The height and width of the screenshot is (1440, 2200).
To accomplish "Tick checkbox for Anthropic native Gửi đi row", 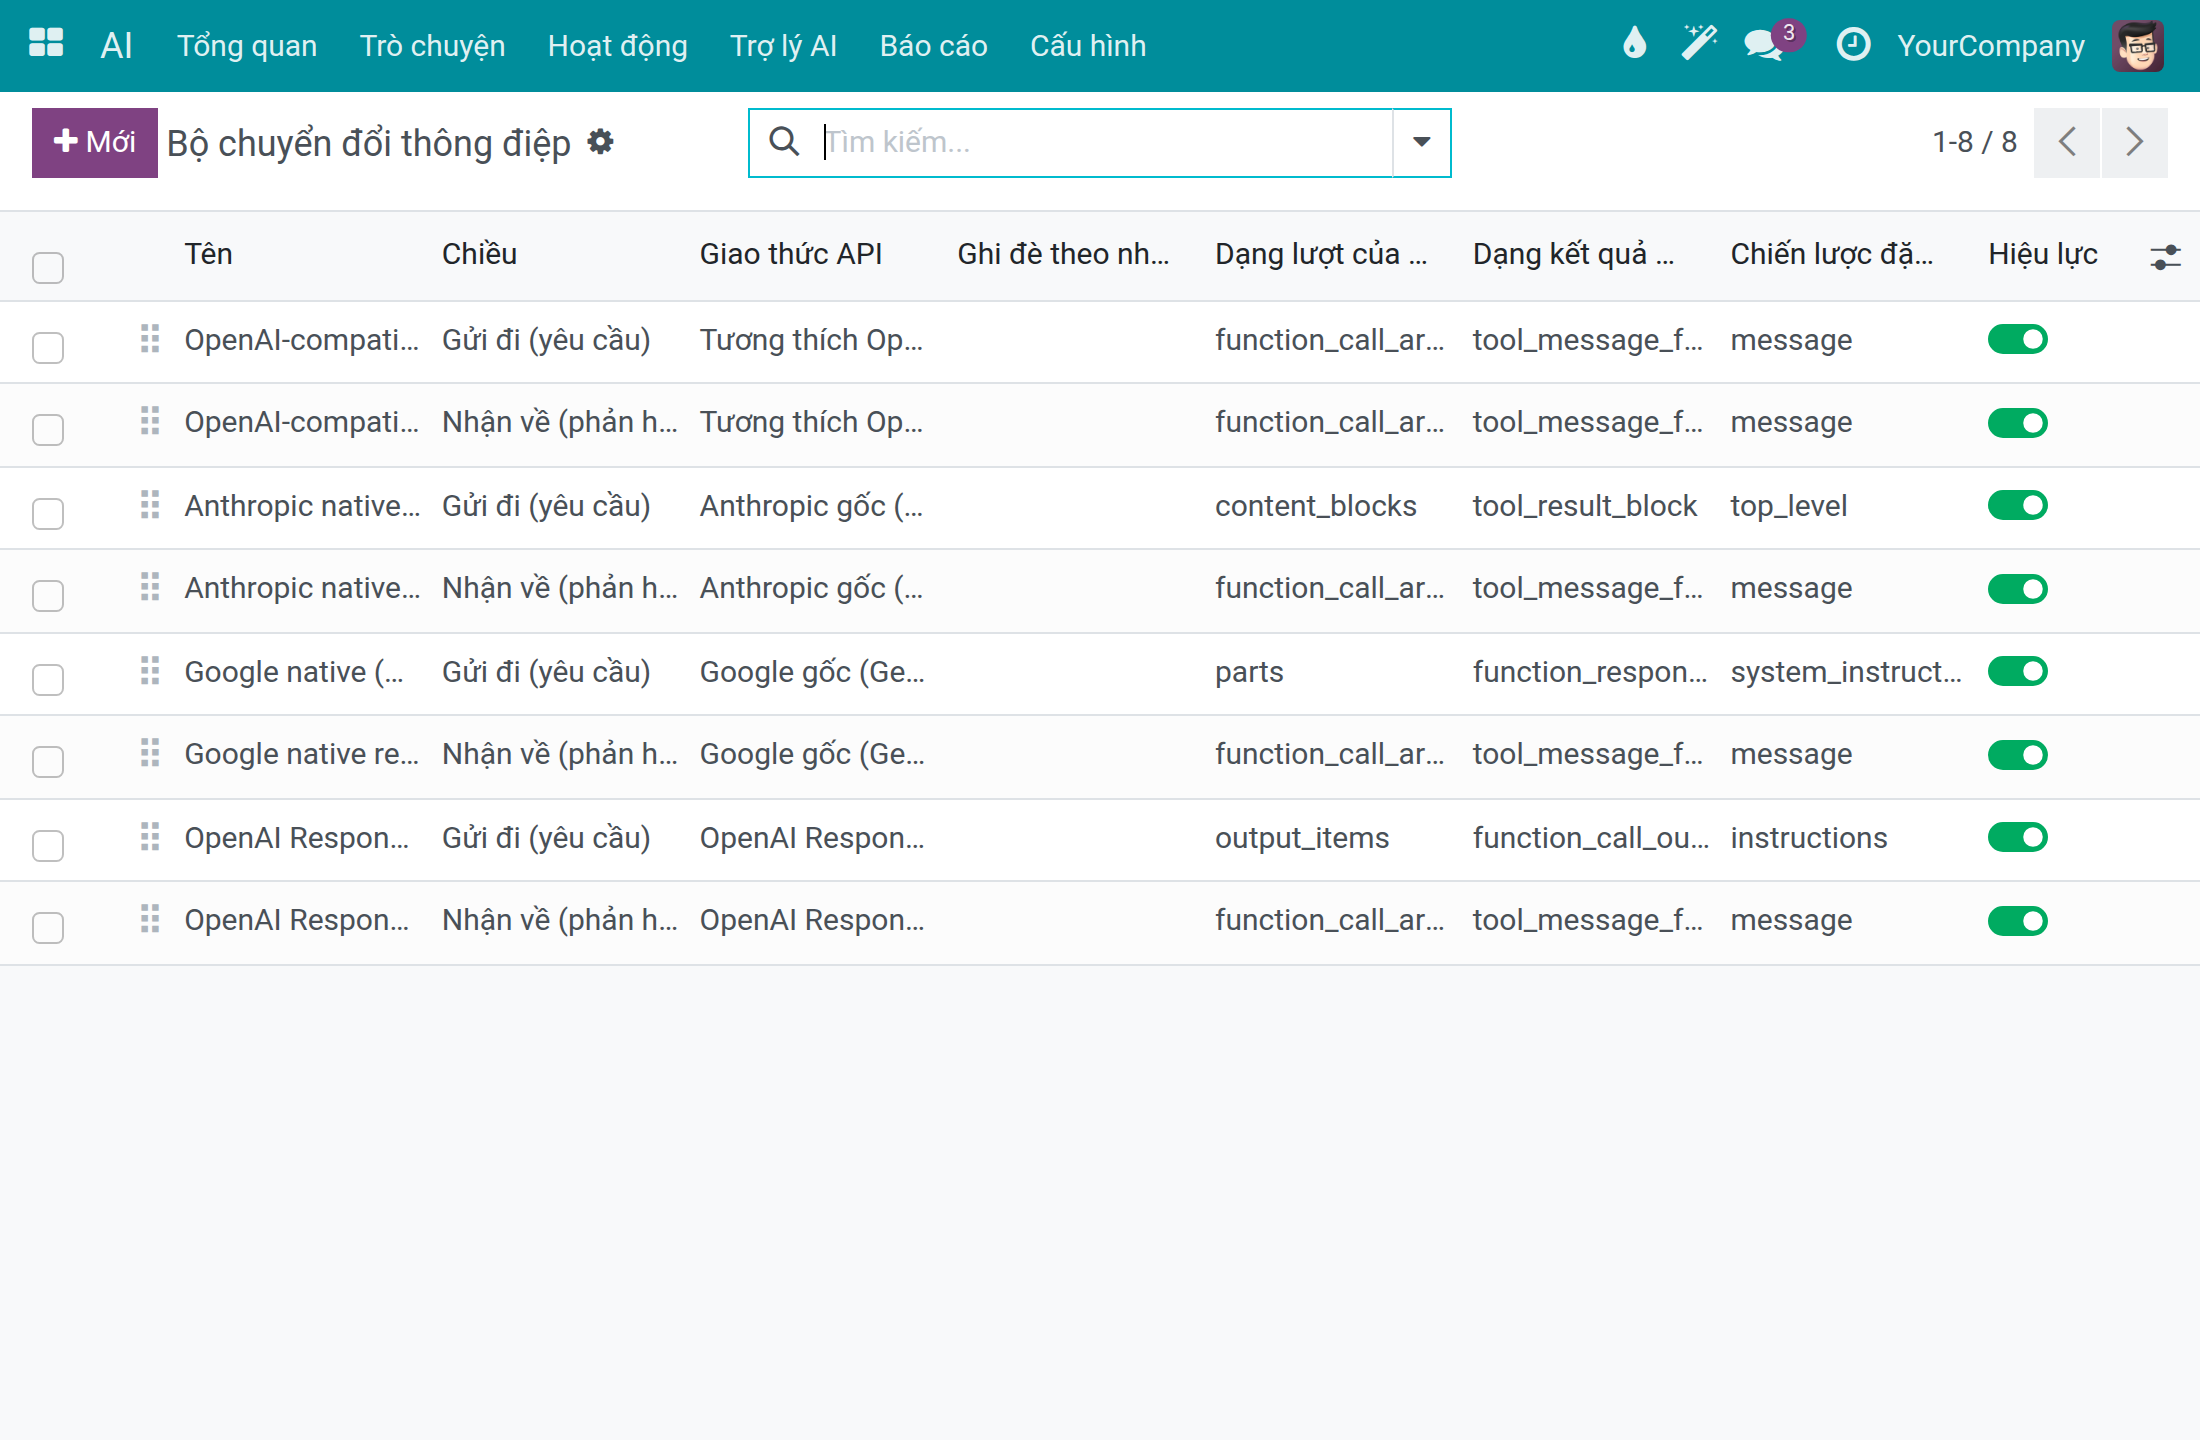I will [x=48, y=513].
